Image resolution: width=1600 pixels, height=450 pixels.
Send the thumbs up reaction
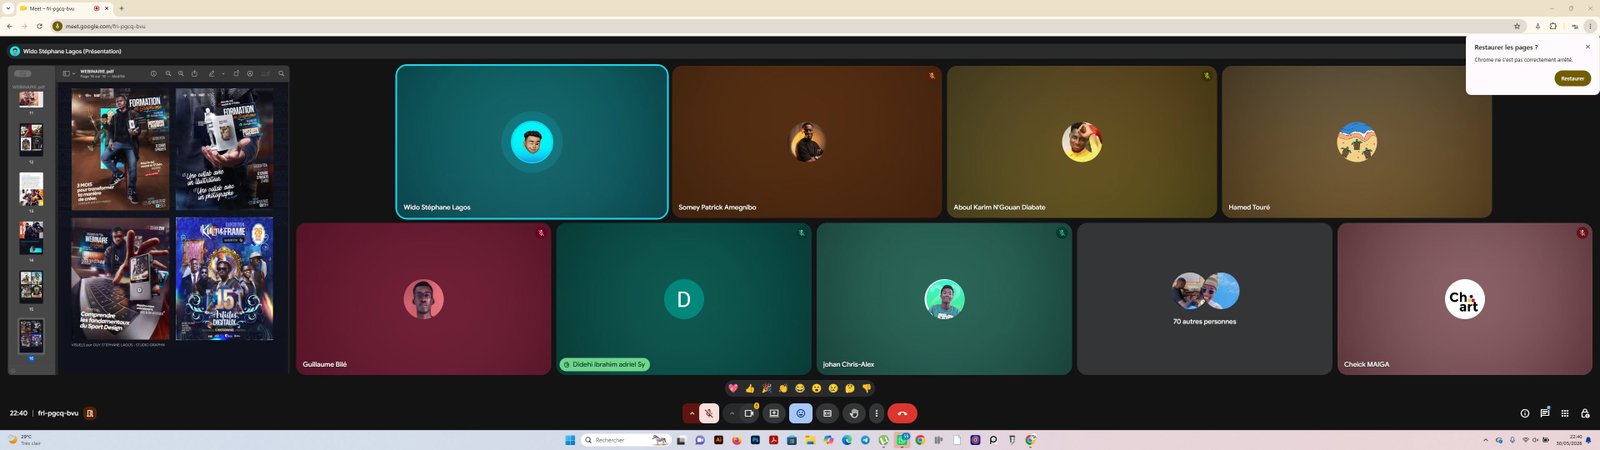tap(750, 388)
